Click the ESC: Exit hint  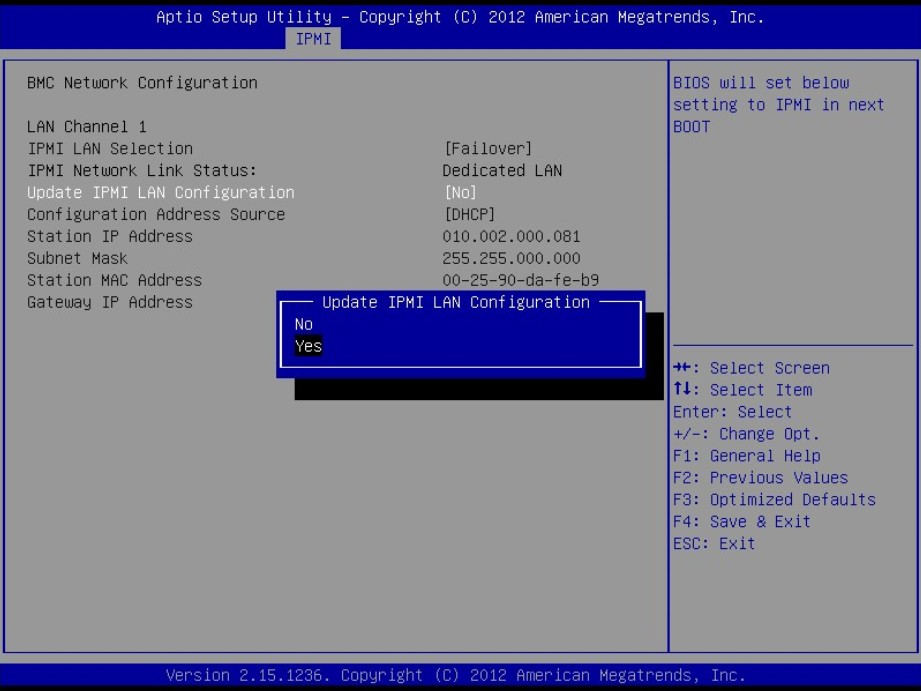point(714,544)
